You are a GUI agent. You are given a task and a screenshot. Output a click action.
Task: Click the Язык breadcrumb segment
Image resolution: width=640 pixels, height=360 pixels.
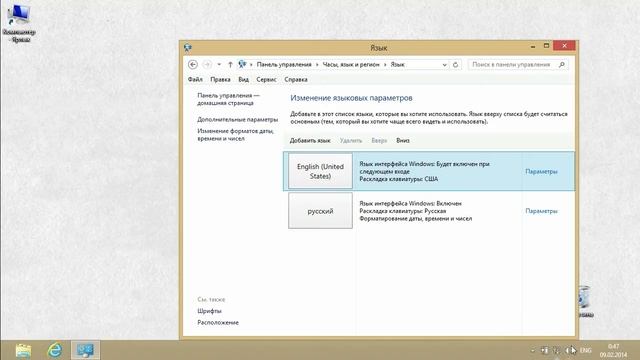pyautogui.click(x=398, y=64)
